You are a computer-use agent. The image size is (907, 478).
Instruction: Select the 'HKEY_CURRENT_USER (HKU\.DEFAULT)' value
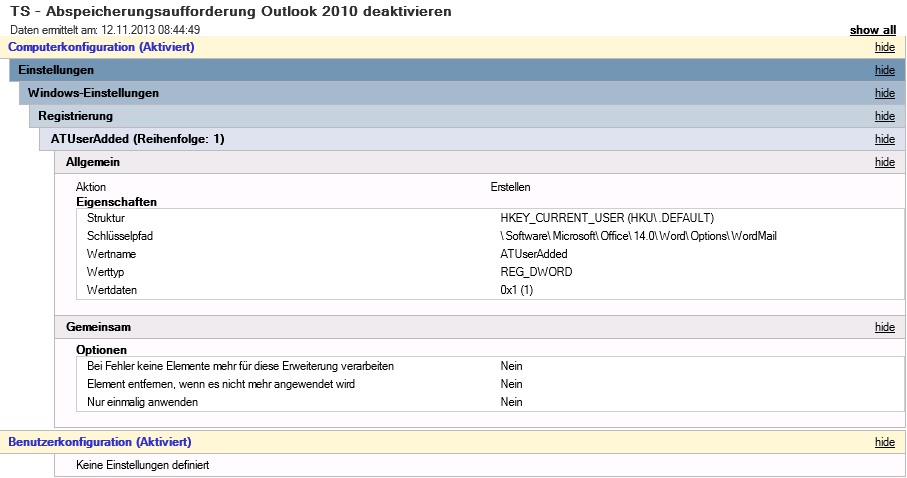click(607, 218)
